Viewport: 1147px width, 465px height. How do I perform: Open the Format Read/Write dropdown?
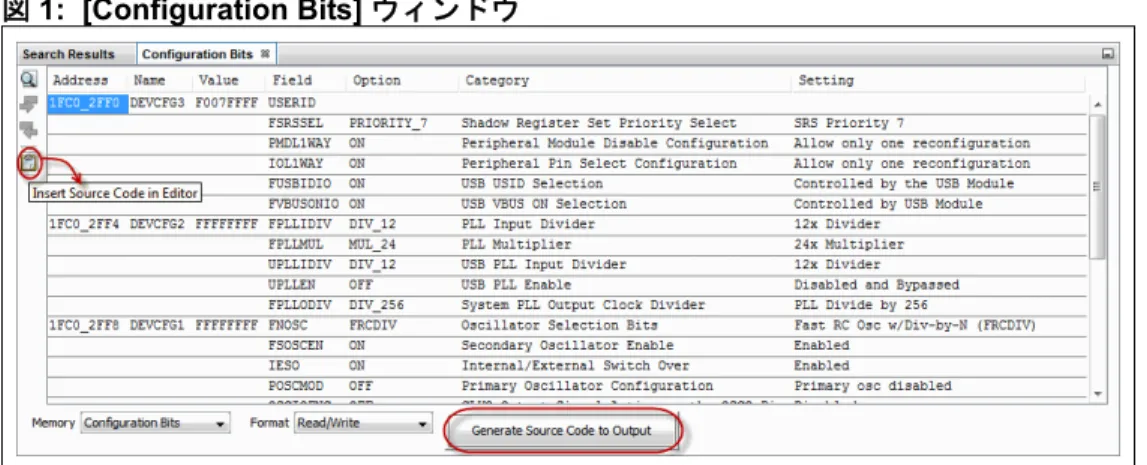point(363,423)
